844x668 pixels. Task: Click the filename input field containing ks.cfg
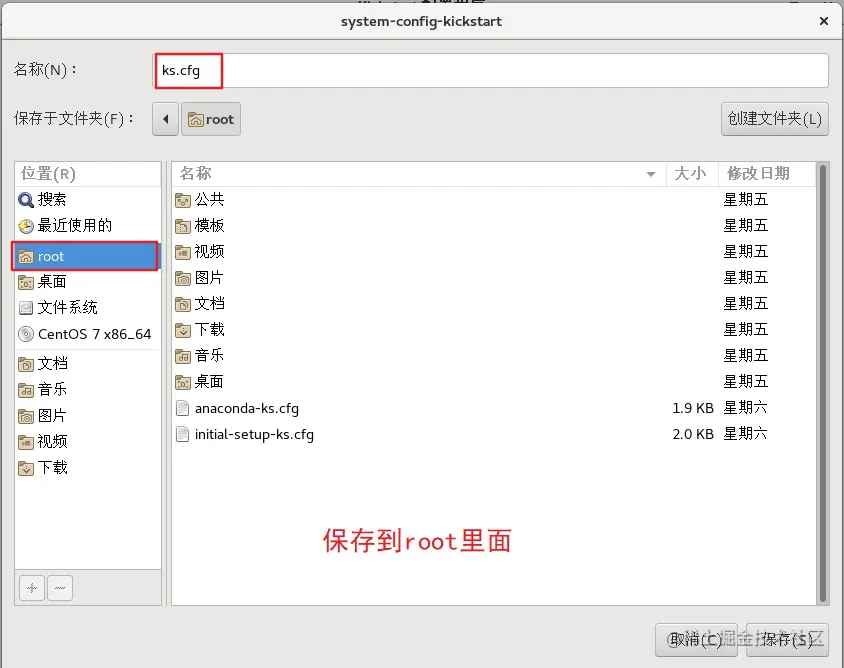click(491, 71)
